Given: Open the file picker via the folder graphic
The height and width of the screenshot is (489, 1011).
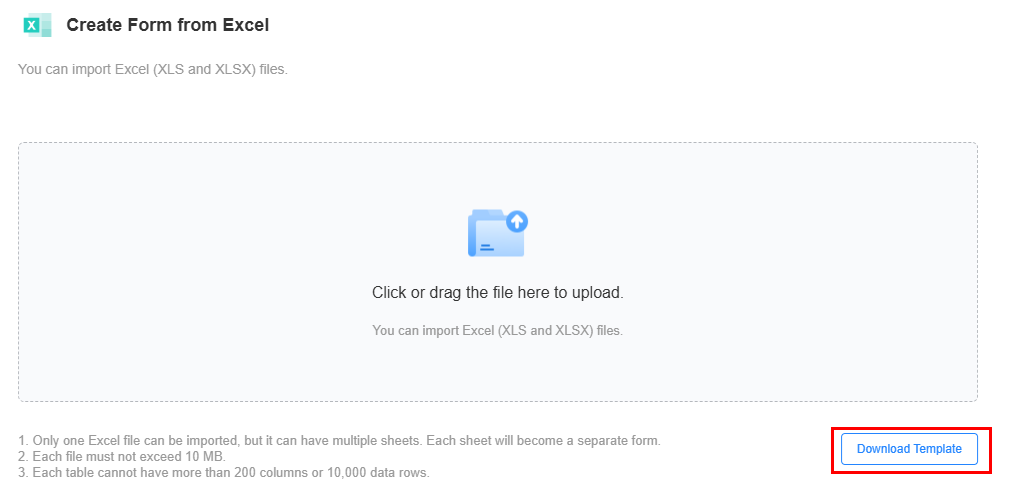Looking at the screenshot, I should point(498,233).
